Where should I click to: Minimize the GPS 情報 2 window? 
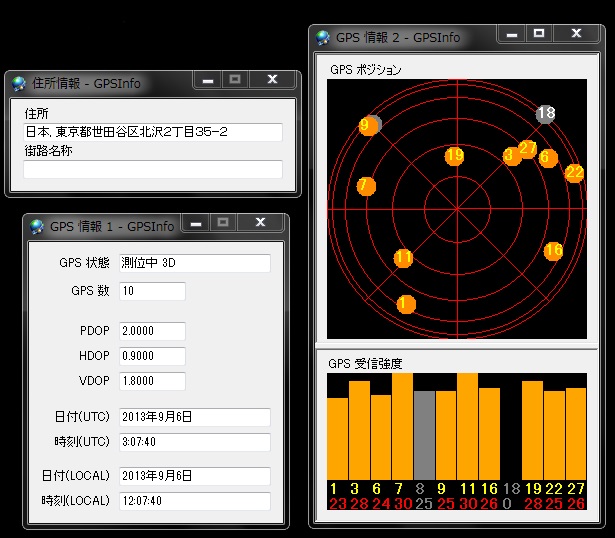click(511, 34)
